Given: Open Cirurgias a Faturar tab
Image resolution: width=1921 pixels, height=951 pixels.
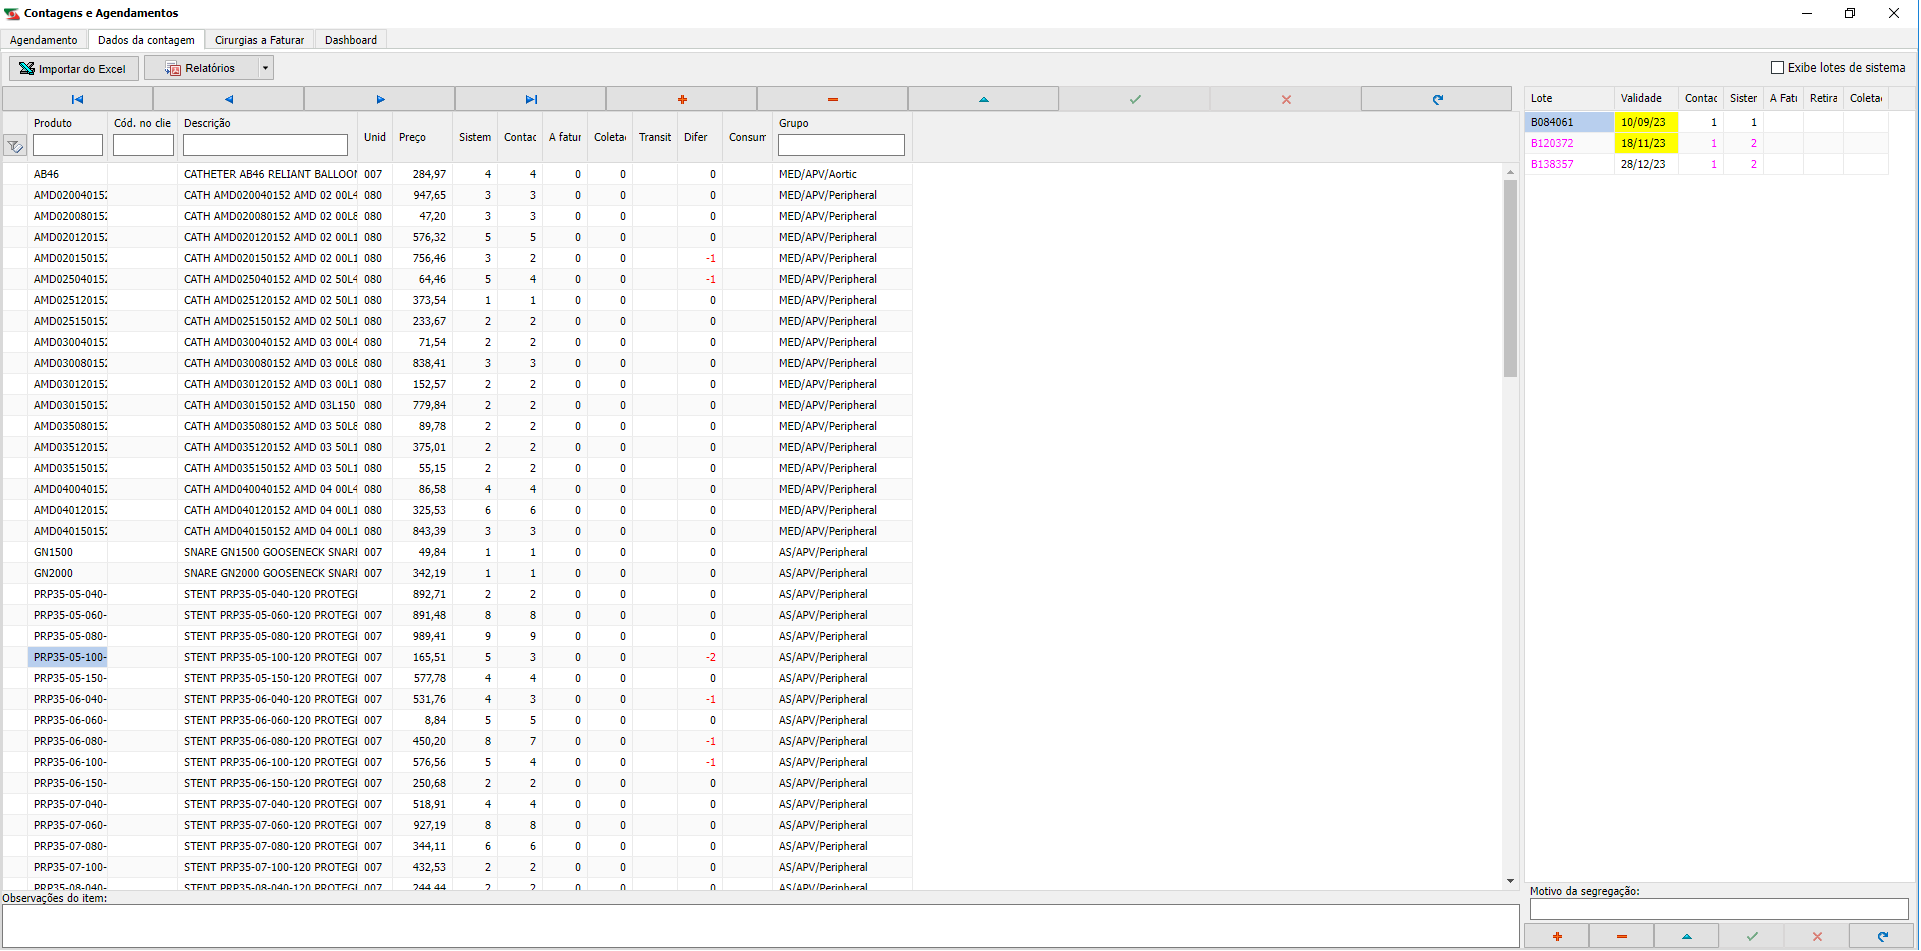Looking at the screenshot, I should point(259,40).
